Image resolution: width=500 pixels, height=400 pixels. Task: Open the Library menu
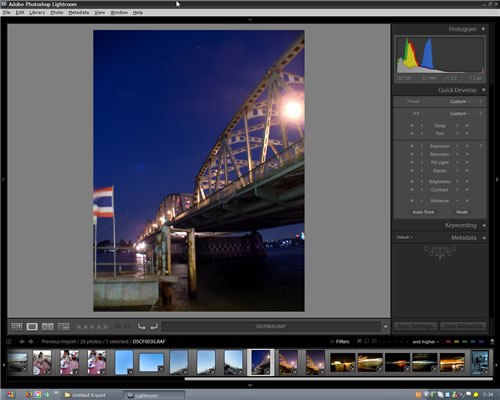[37, 12]
